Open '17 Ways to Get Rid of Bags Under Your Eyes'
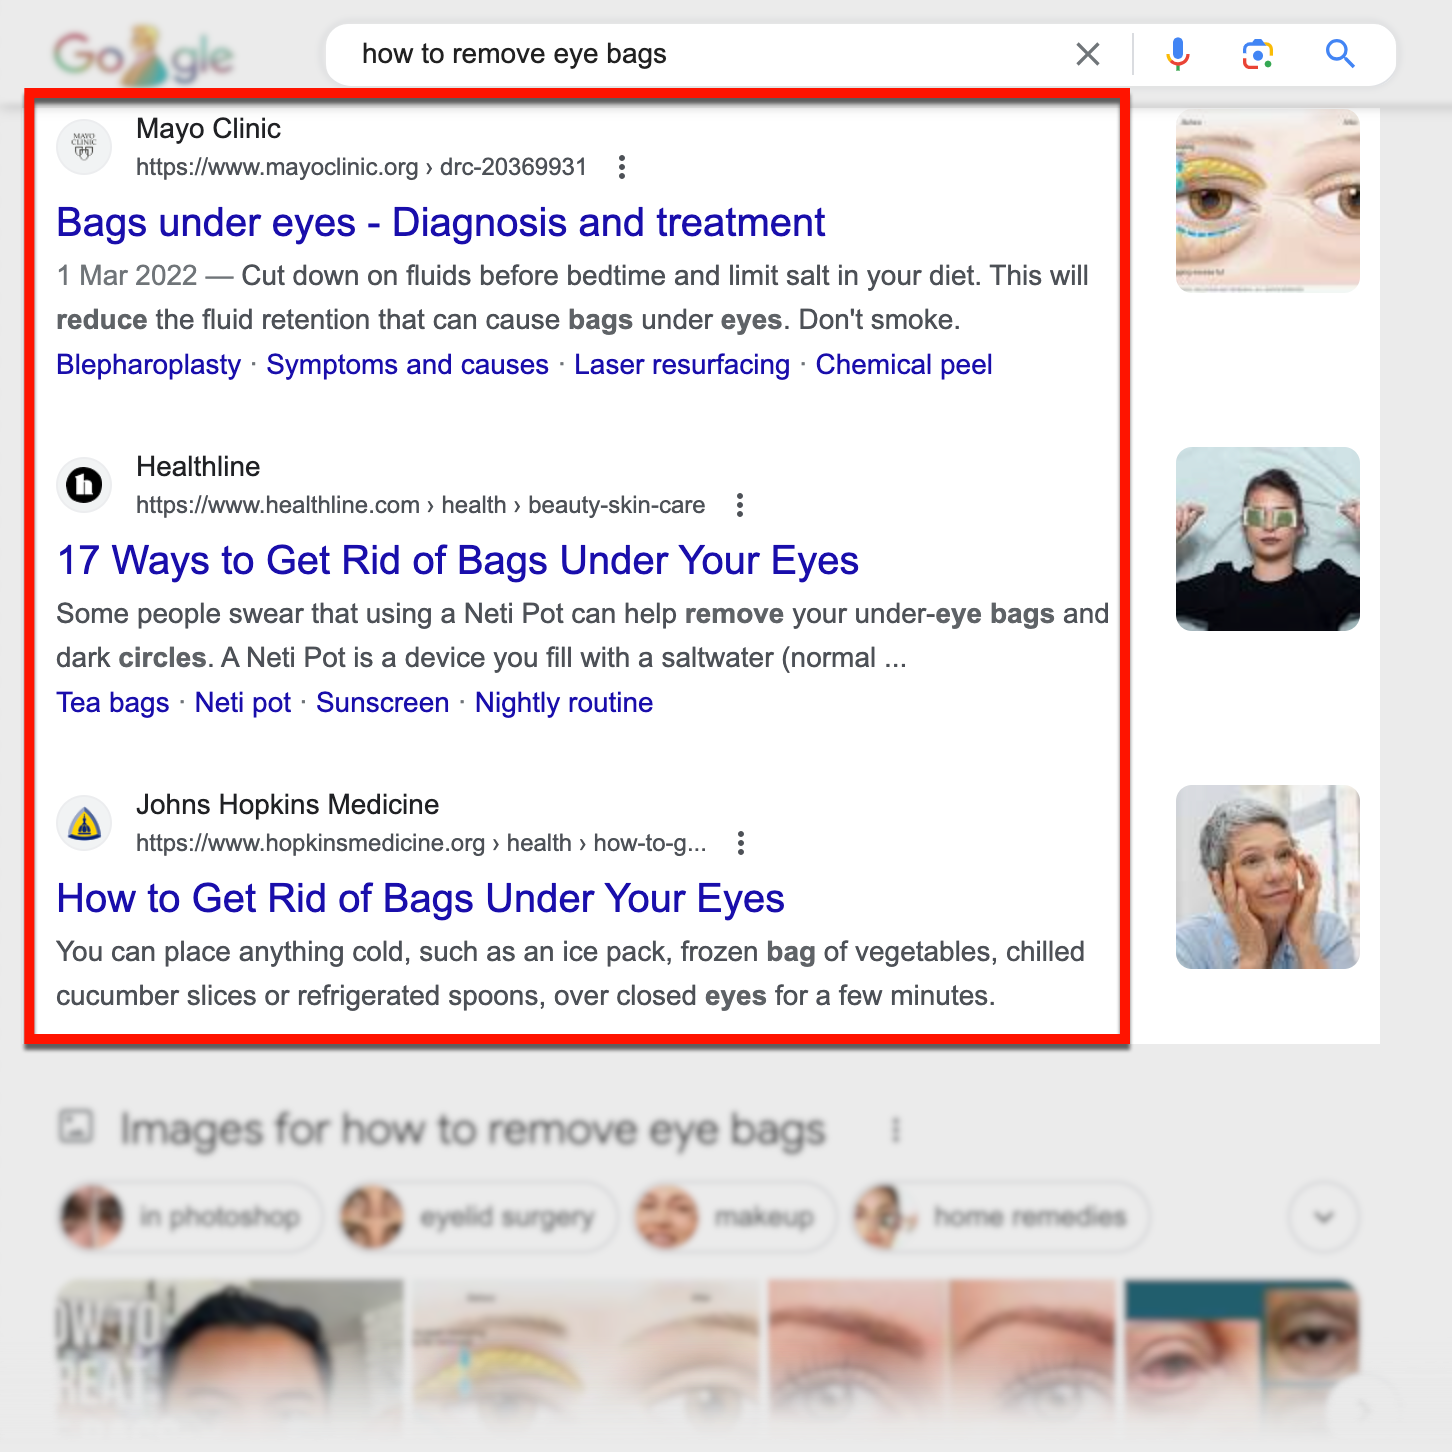This screenshot has width=1452, height=1452. click(458, 560)
